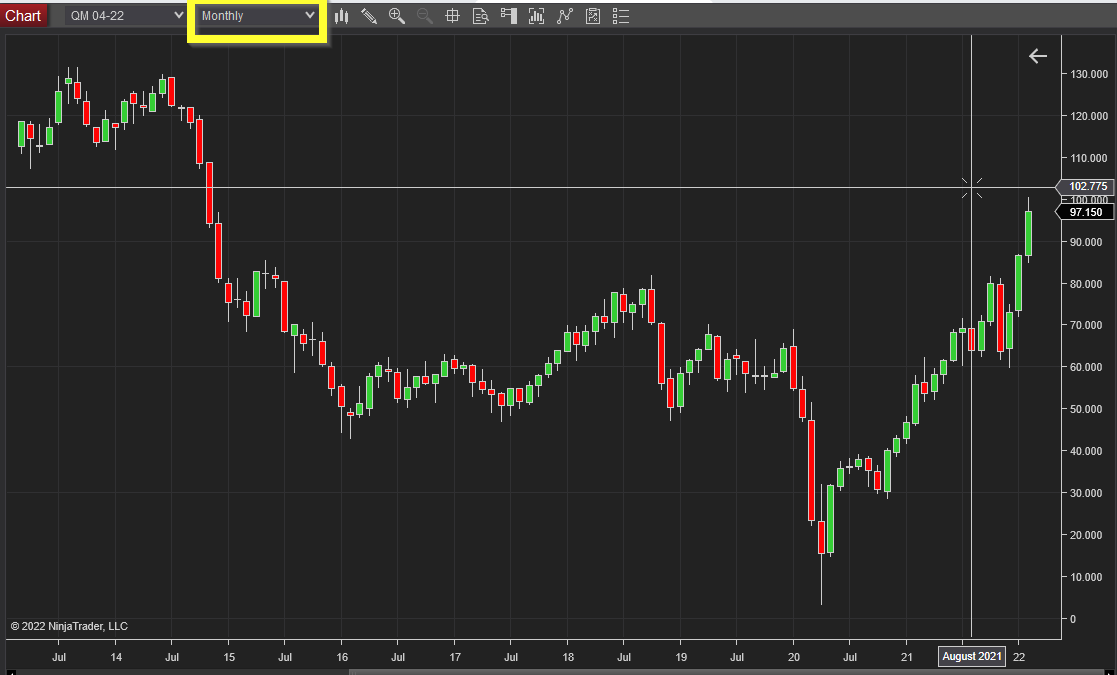Open the drawing tools pencil icon
Viewport: 1117px width, 675px height.
[369, 16]
